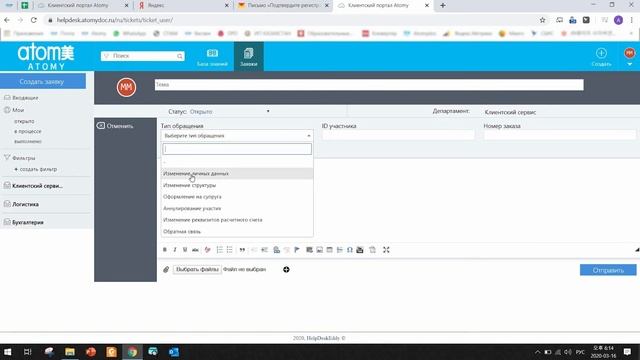This screenshot has width=640, height=360.
Task: Click the Создать plus icon in header
Action: [601, 53]
